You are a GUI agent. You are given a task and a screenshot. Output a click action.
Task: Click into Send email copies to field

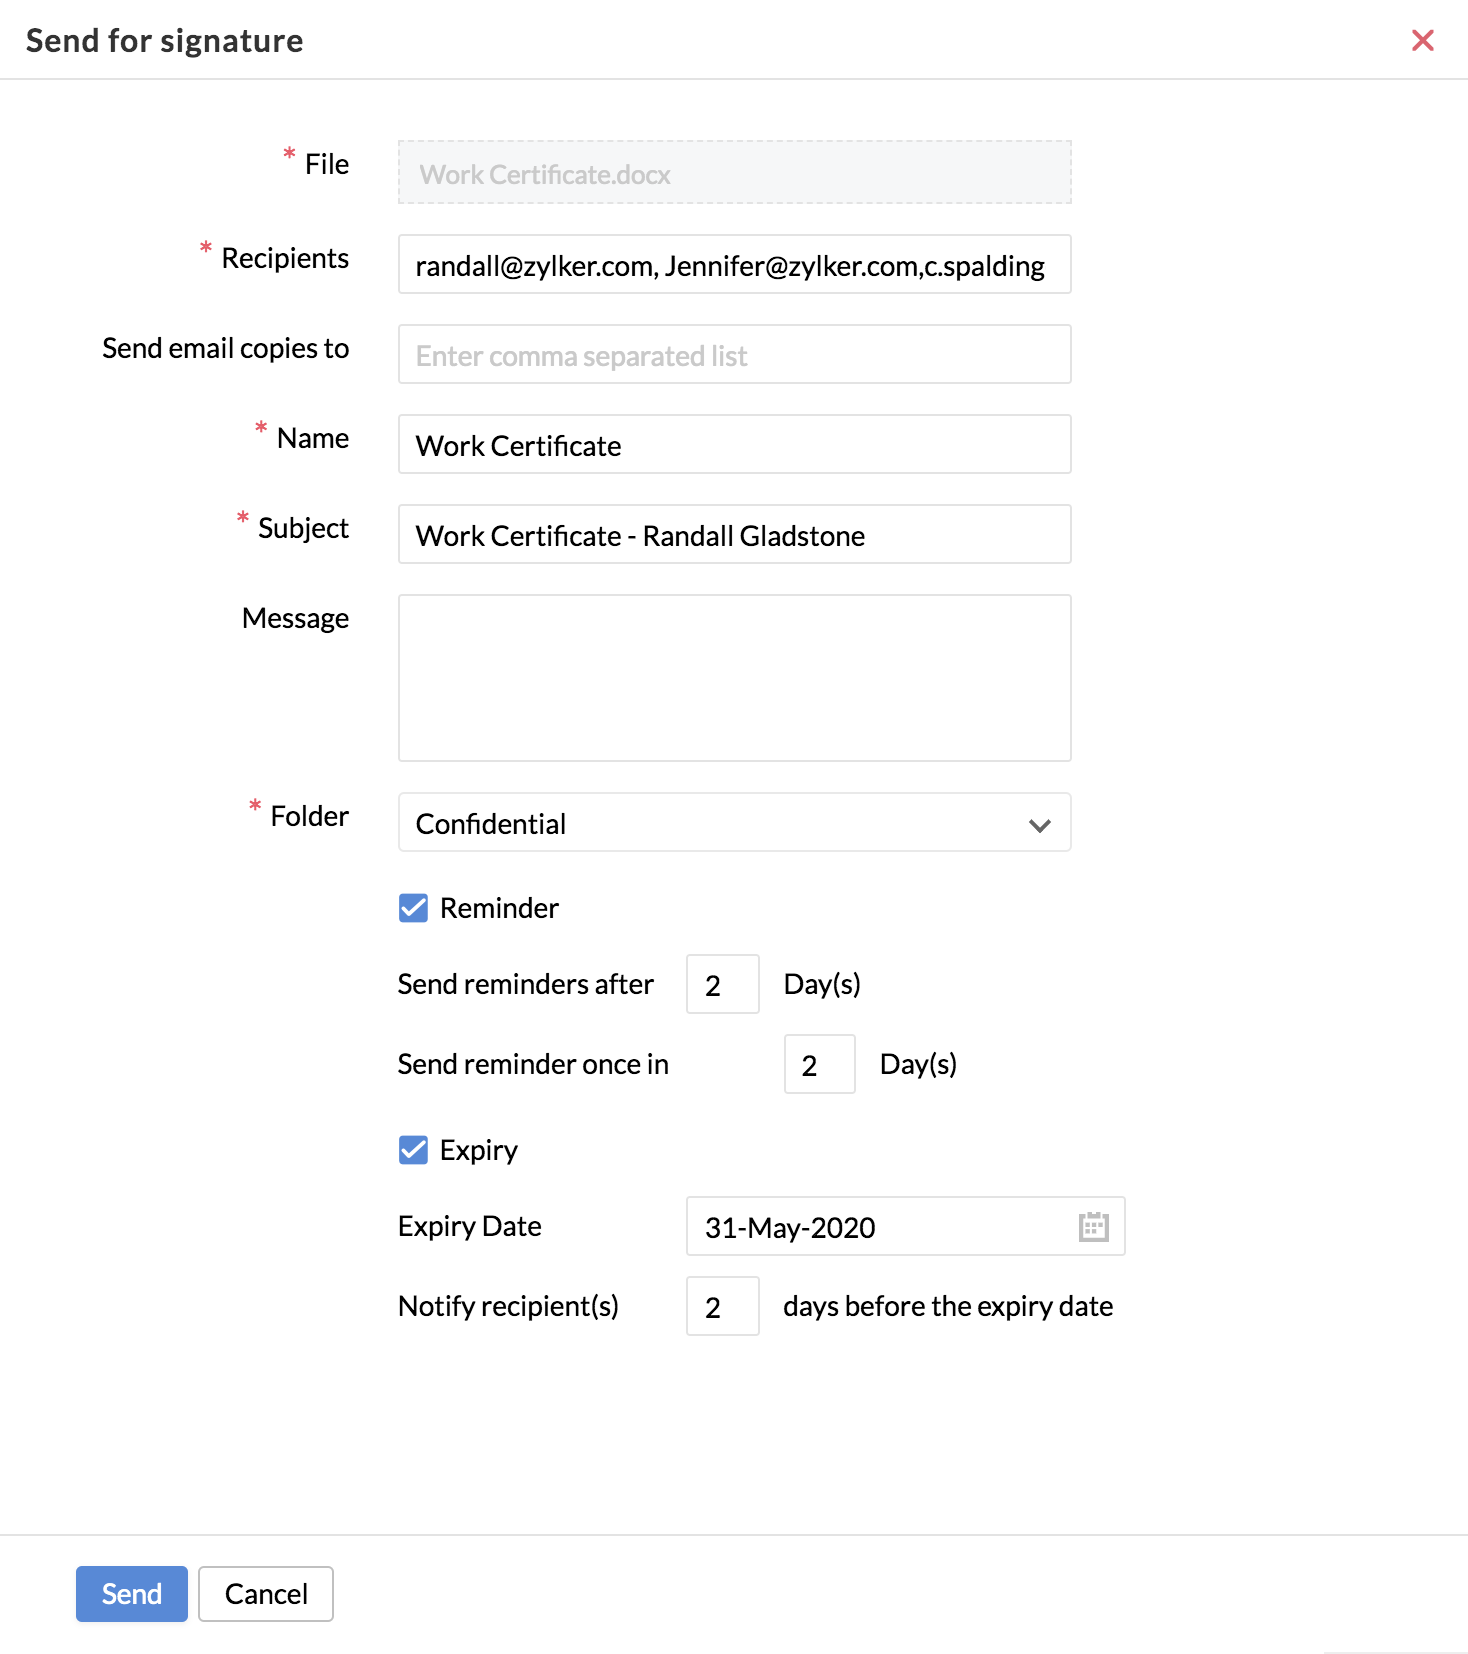pyautogui.click(x=735, y=354)
